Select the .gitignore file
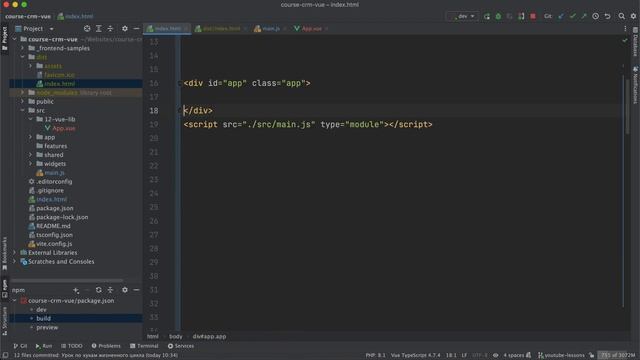This screenshot has width=640, height=360. click(50, 191)
